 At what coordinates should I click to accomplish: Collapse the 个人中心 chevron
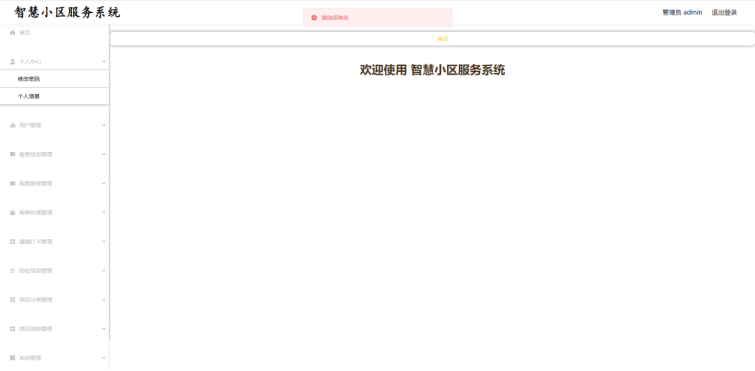coord(104,62)
